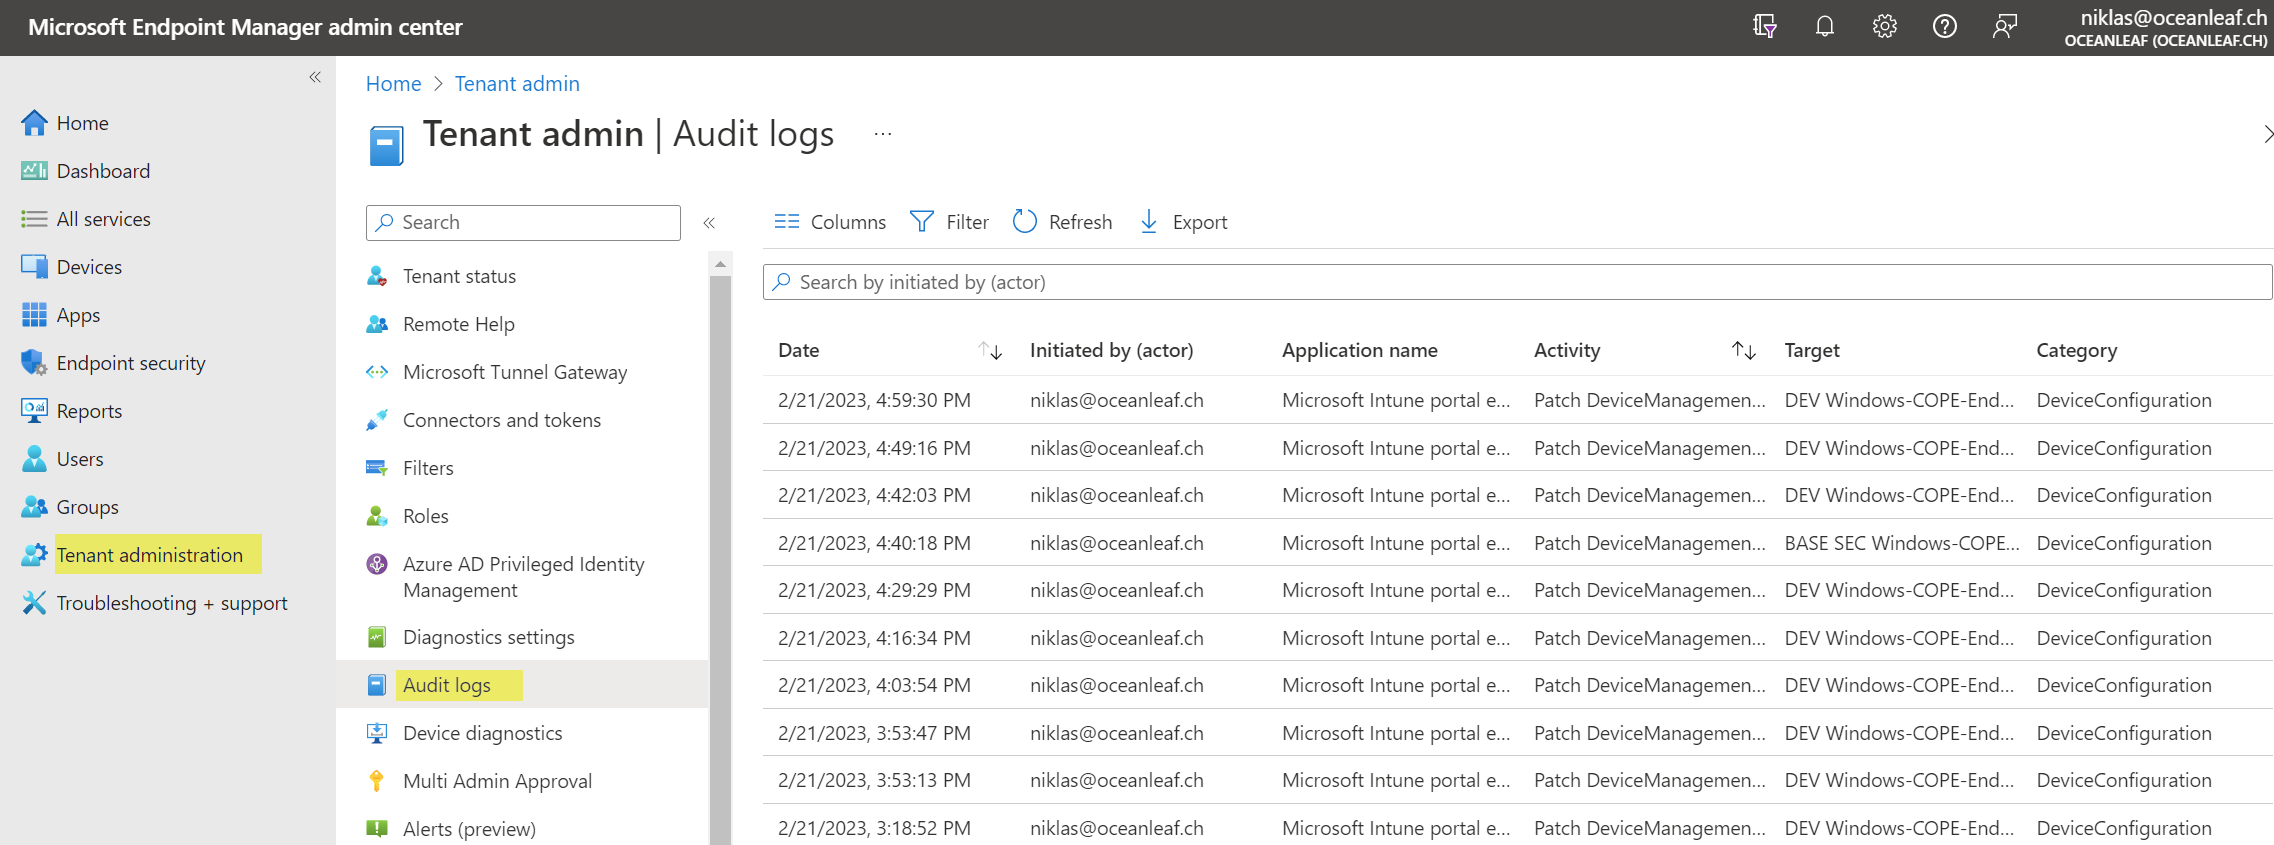Click the Users icon in left navigation
Image resolution: width=2274 pixels, height=845 pixels.
[x=34, y=458]
